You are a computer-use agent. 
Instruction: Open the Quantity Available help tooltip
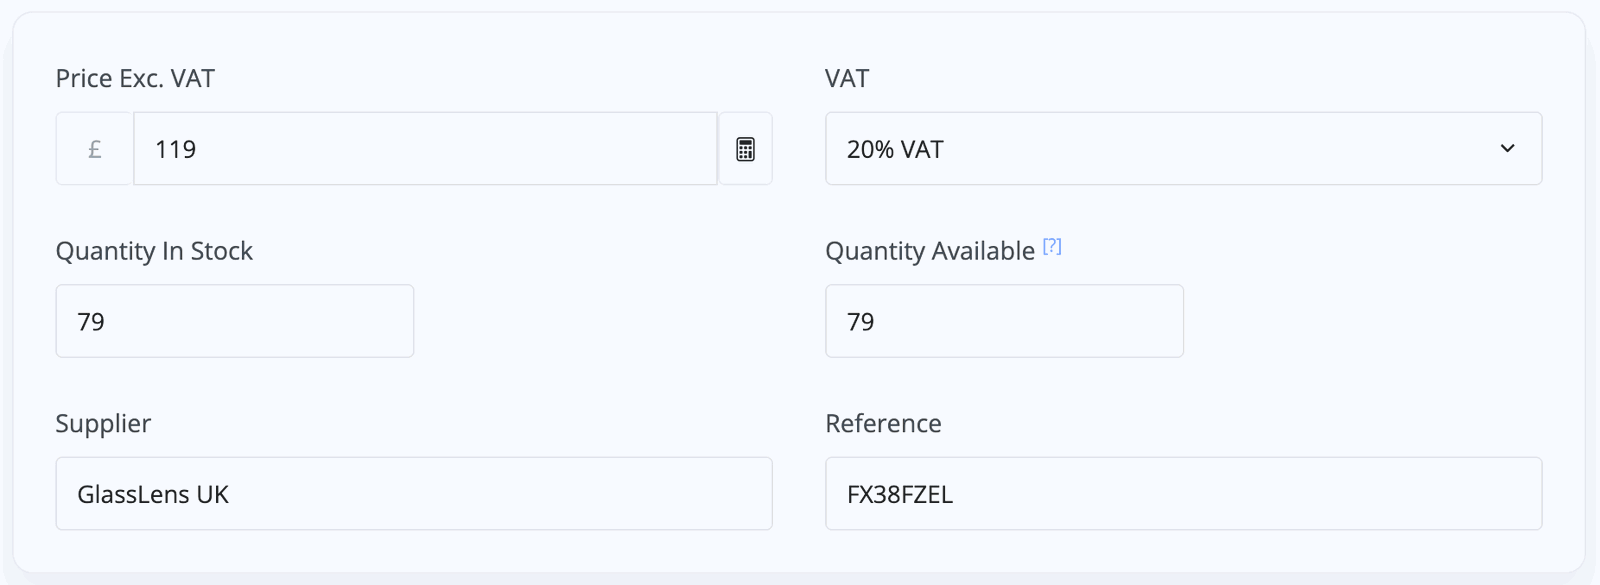click(1052, 246)
